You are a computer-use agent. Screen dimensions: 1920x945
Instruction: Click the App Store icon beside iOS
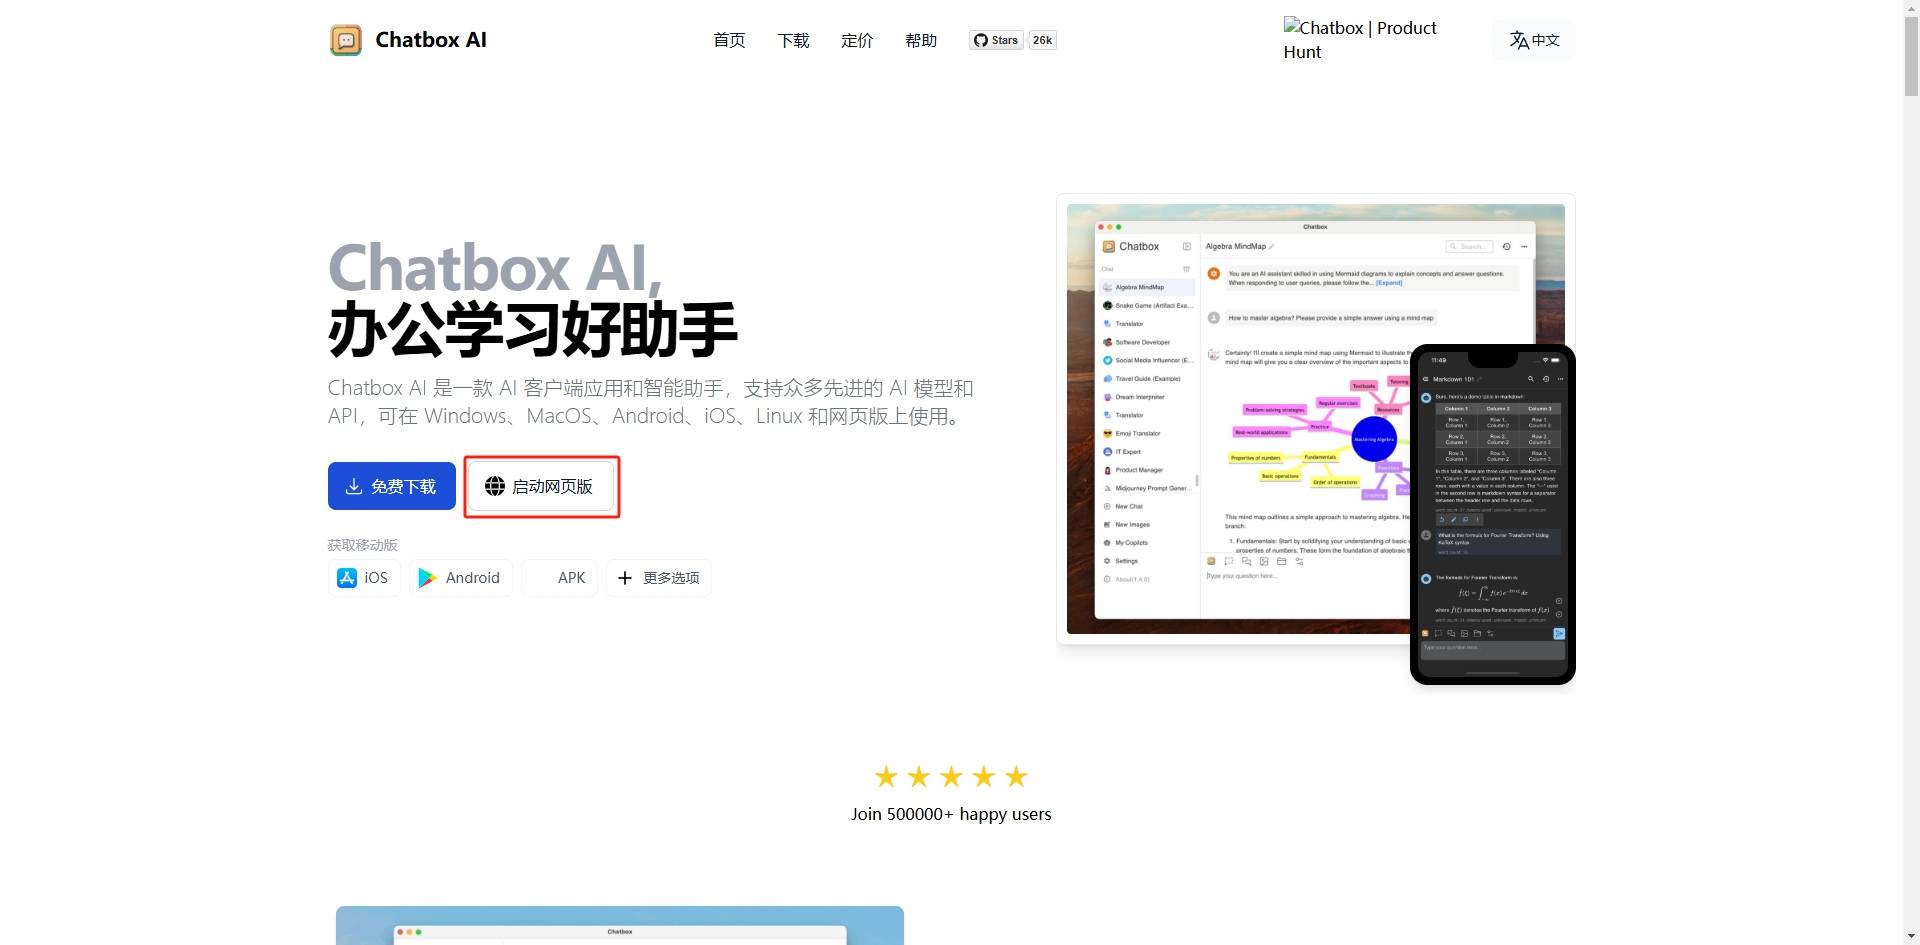[347, 578]
